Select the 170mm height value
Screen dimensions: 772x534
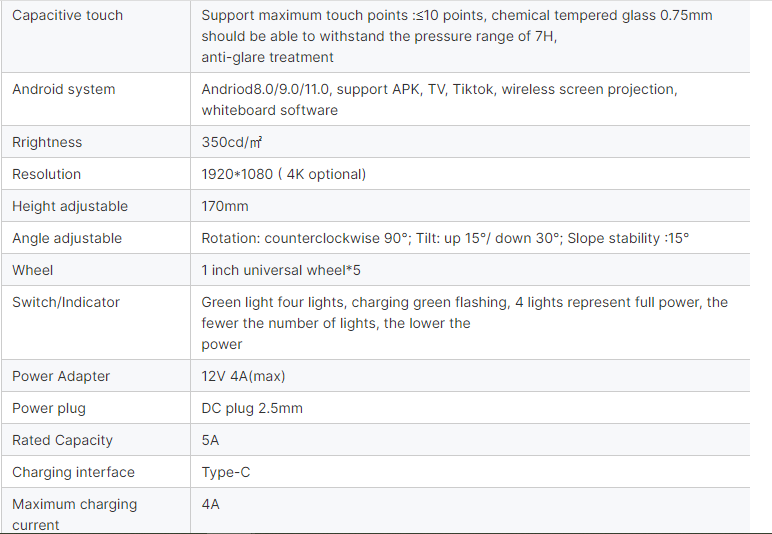[225, 207]
